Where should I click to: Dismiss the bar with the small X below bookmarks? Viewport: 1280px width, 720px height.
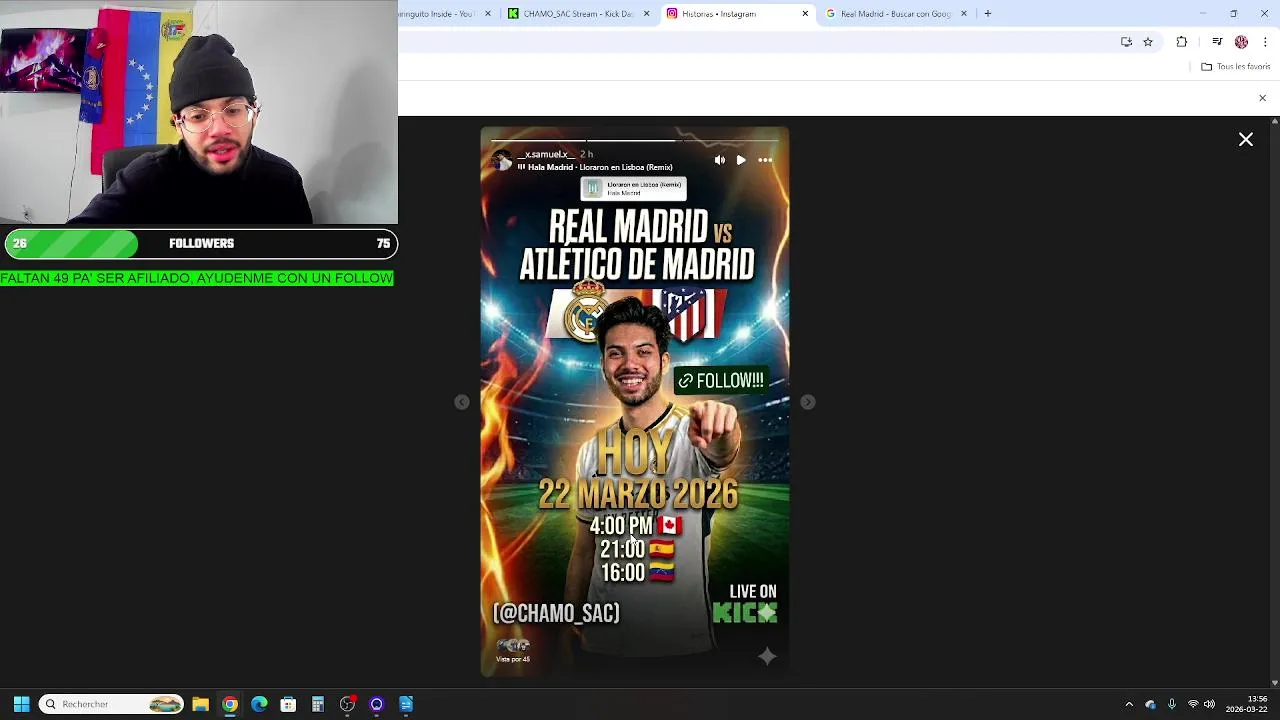(1262, 98)
